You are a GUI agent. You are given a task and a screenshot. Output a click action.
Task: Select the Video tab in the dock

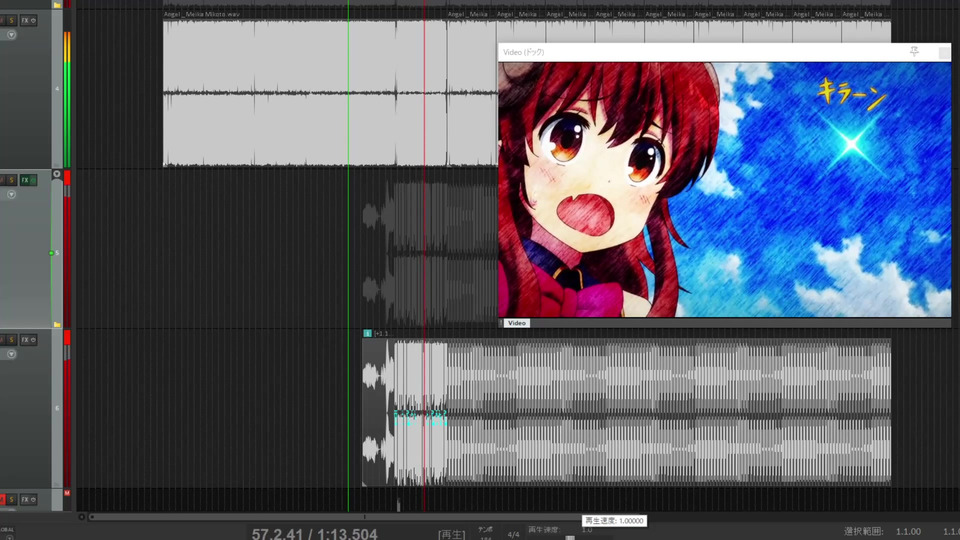(x=516, y=323)
